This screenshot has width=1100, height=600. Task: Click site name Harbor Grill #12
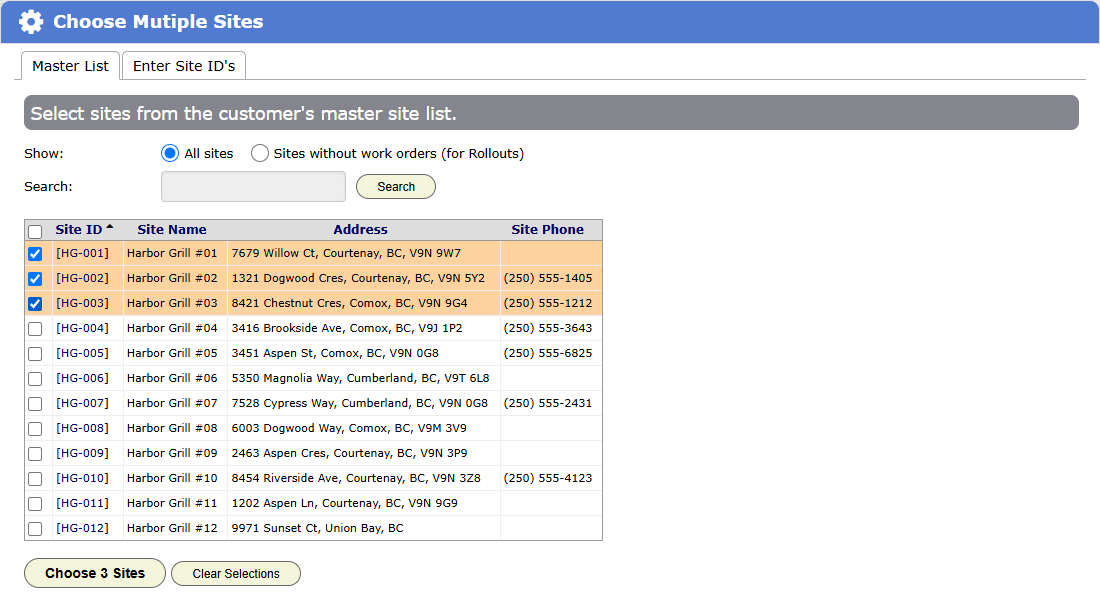coord(172,528)
